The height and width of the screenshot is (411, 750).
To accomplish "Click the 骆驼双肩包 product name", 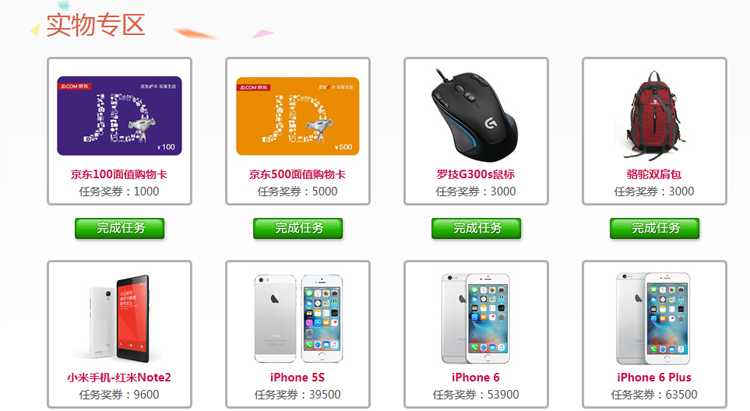I will (654, 174).
